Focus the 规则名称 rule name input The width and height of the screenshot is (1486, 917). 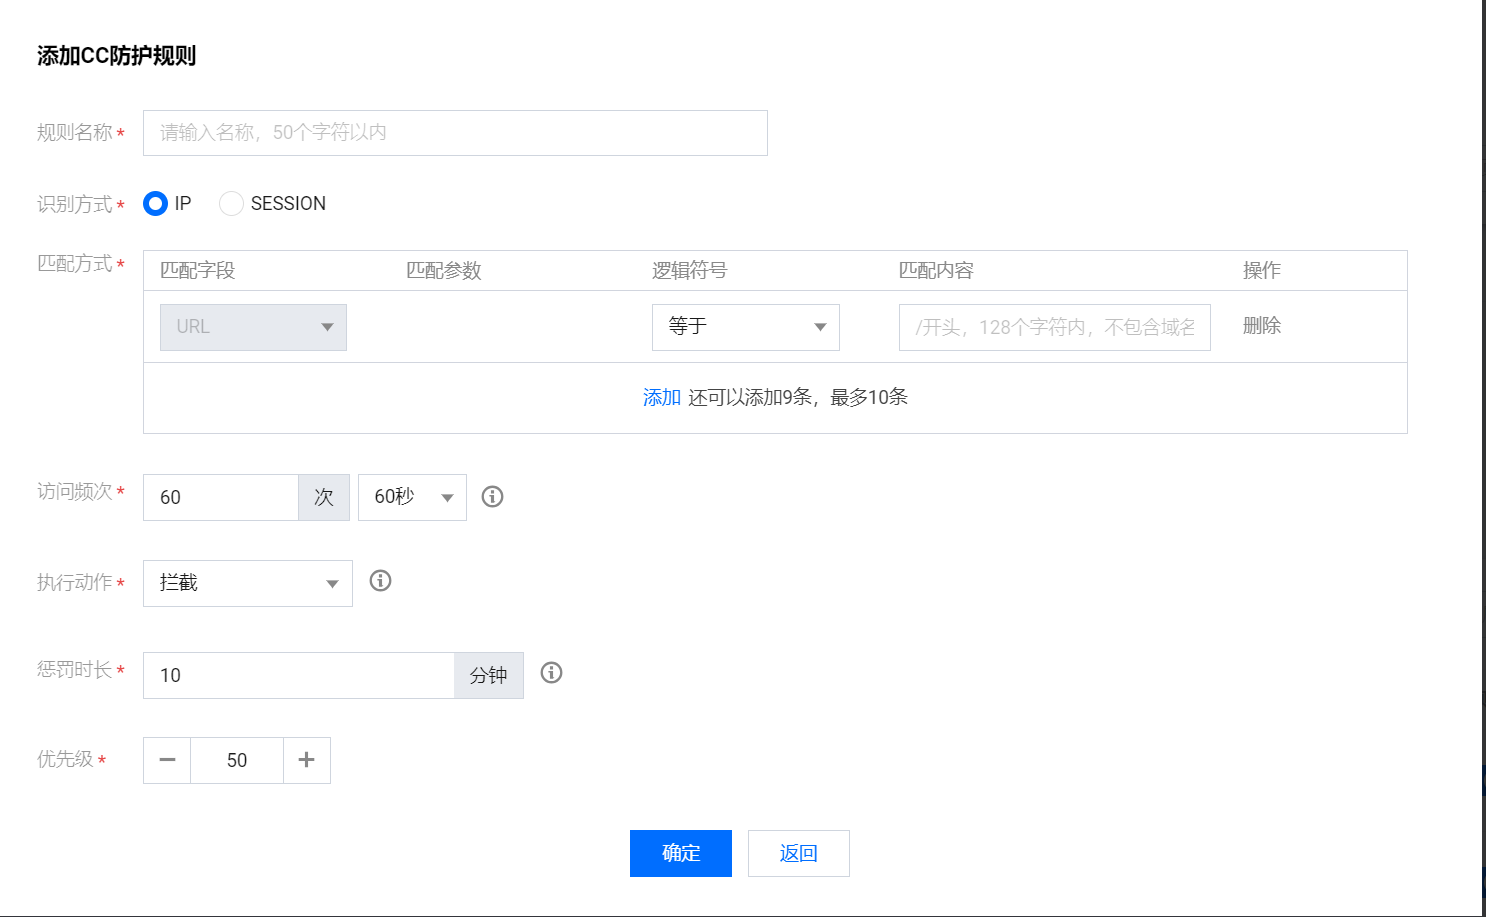455,133
